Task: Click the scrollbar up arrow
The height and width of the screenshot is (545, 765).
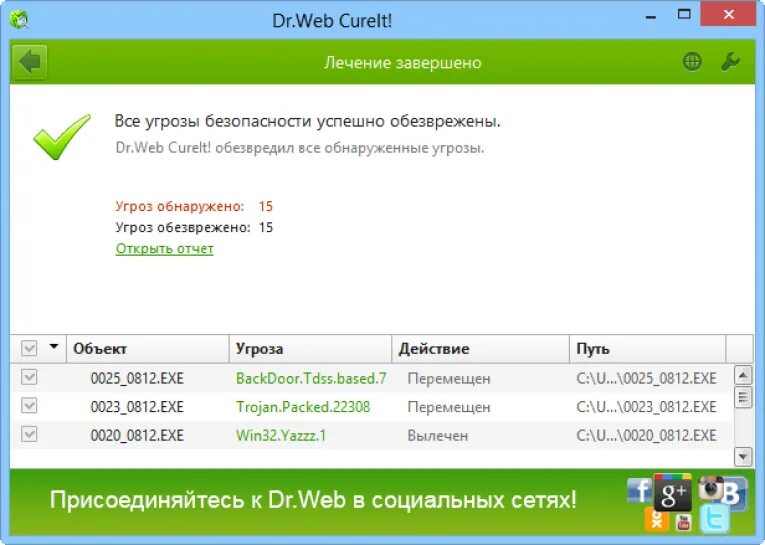Action: (743, 375)
